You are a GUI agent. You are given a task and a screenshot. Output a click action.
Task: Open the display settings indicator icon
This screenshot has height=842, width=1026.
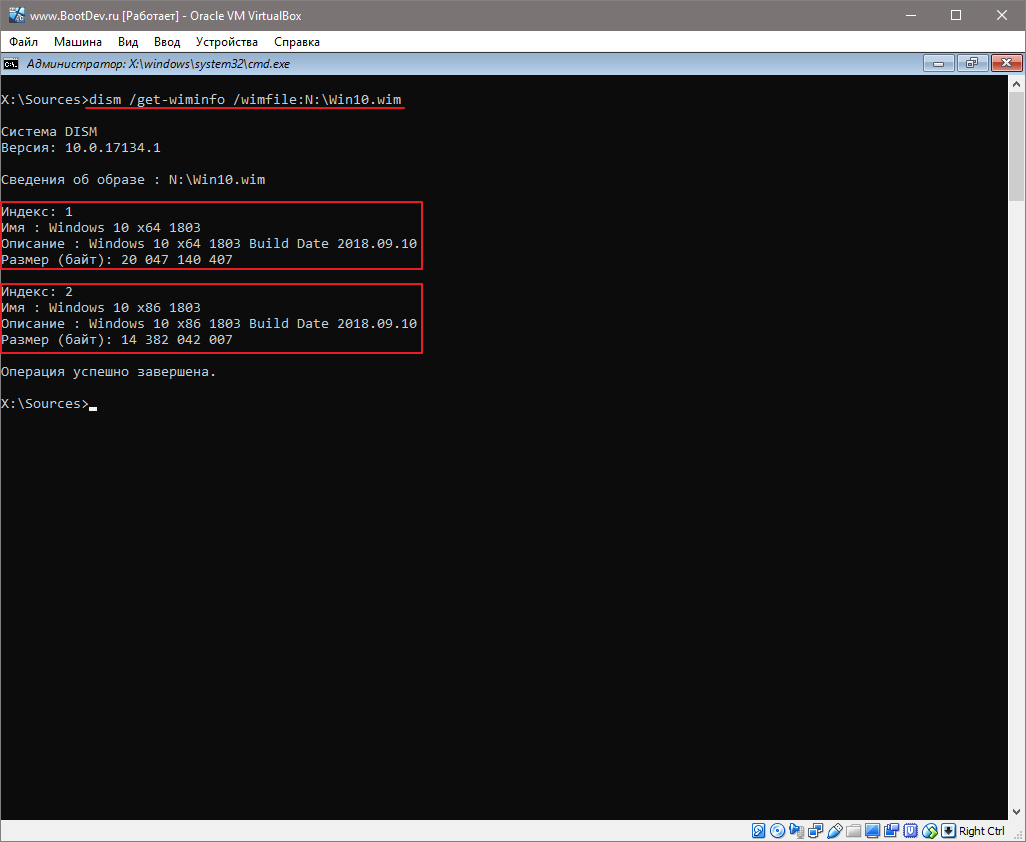pos(872,831)
